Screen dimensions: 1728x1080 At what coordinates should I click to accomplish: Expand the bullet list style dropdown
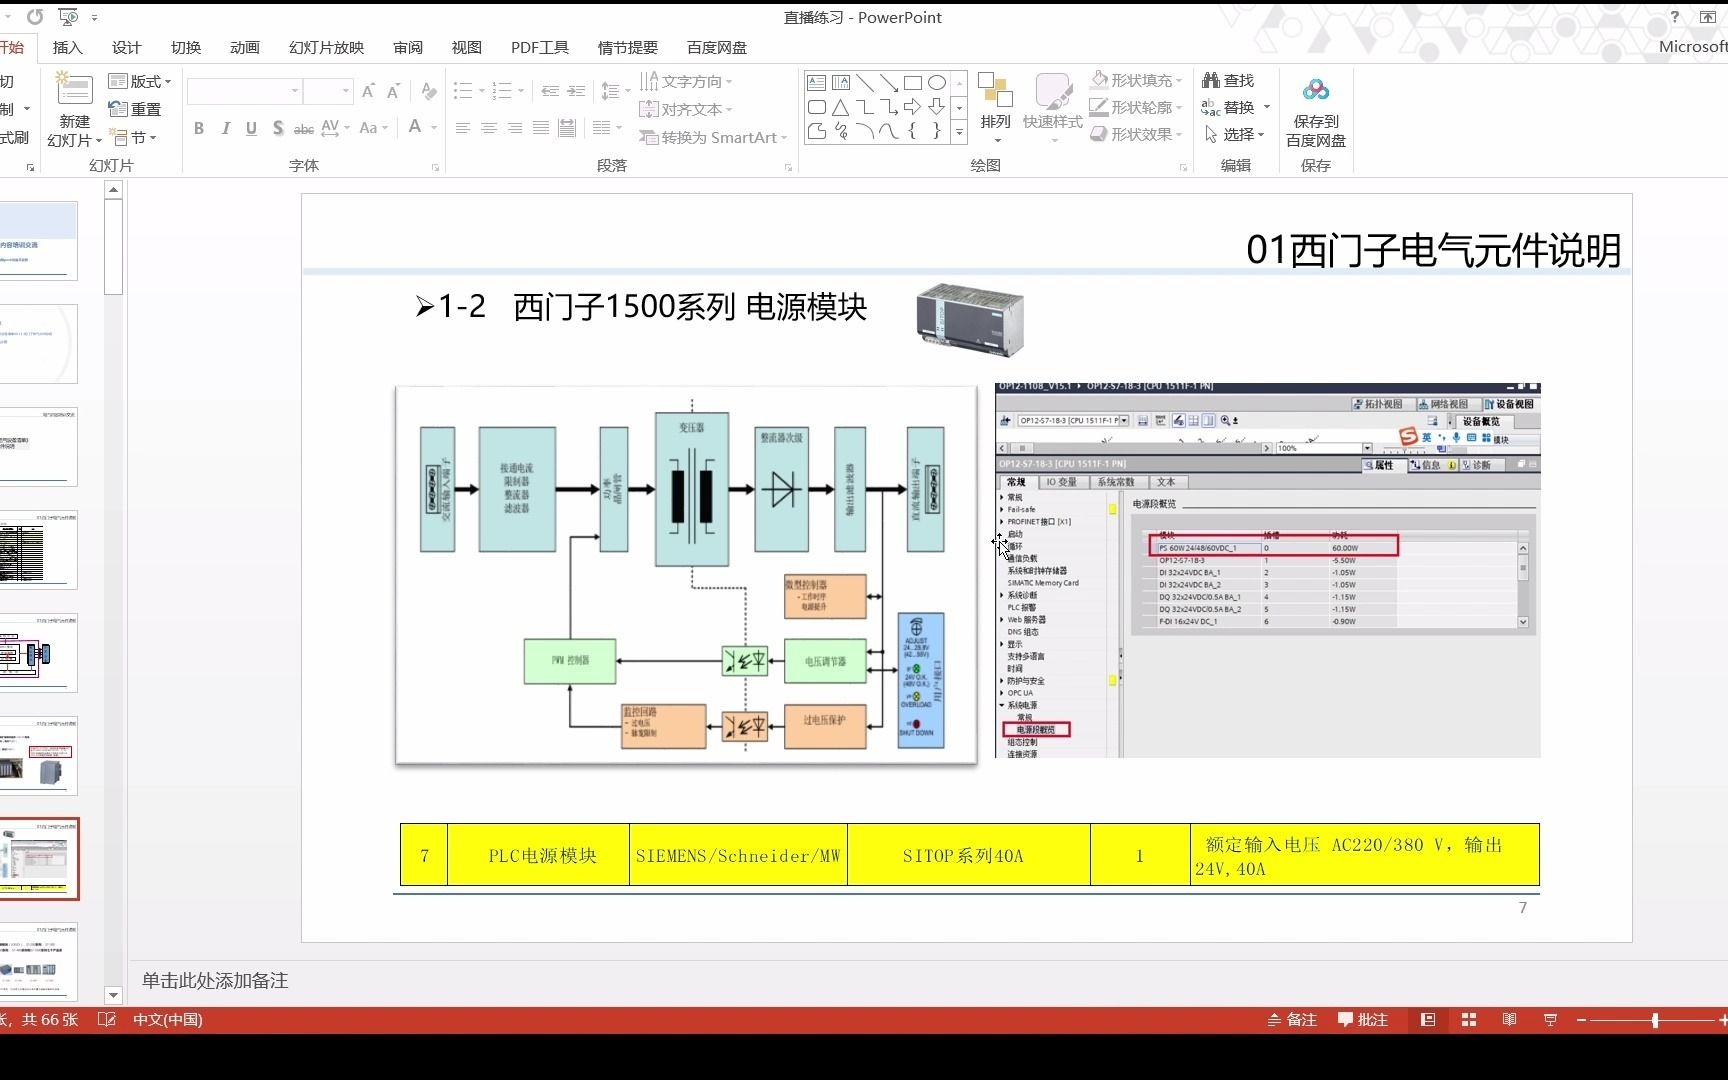[483, 91]
